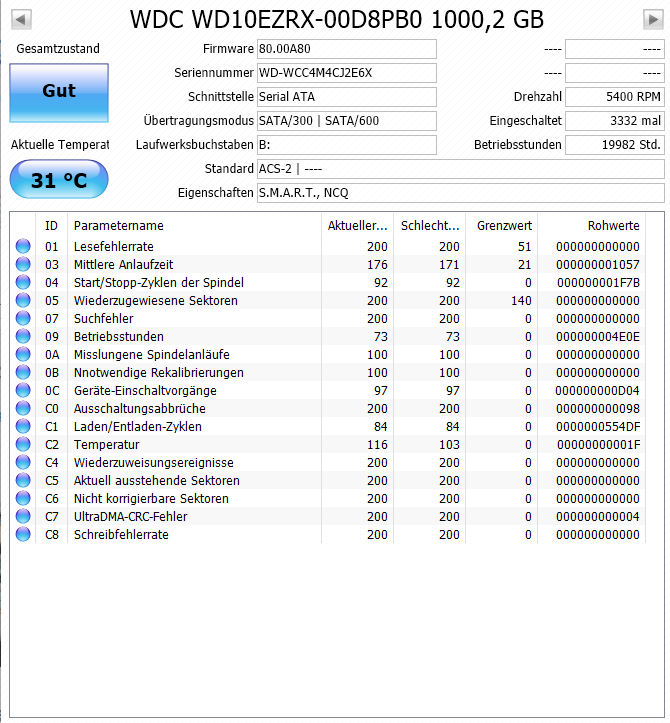Viewport: 670px width, 723px height.
Task: Click status orb of Nicht korrigierbare Sektoren row
Action: click(23, 498)
